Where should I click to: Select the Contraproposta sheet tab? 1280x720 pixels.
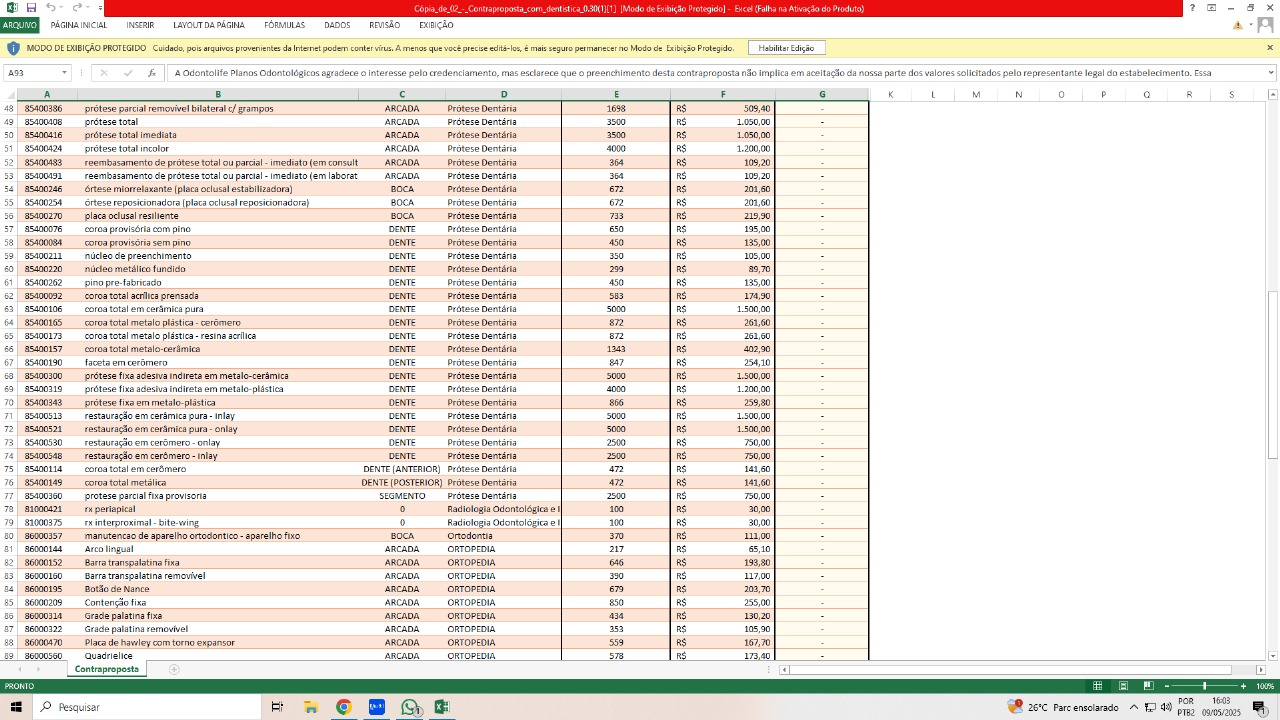point(106,669)
